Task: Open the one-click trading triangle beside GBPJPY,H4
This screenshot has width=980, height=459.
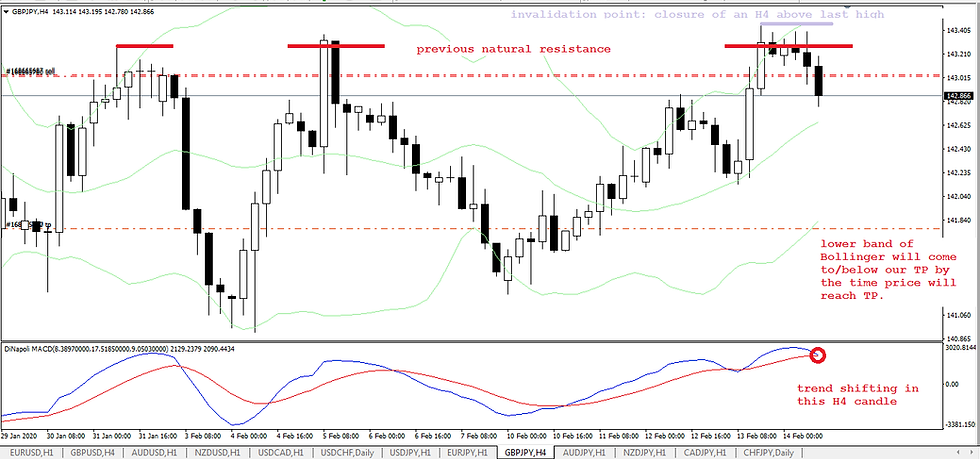Action: [x=5, y=12]
